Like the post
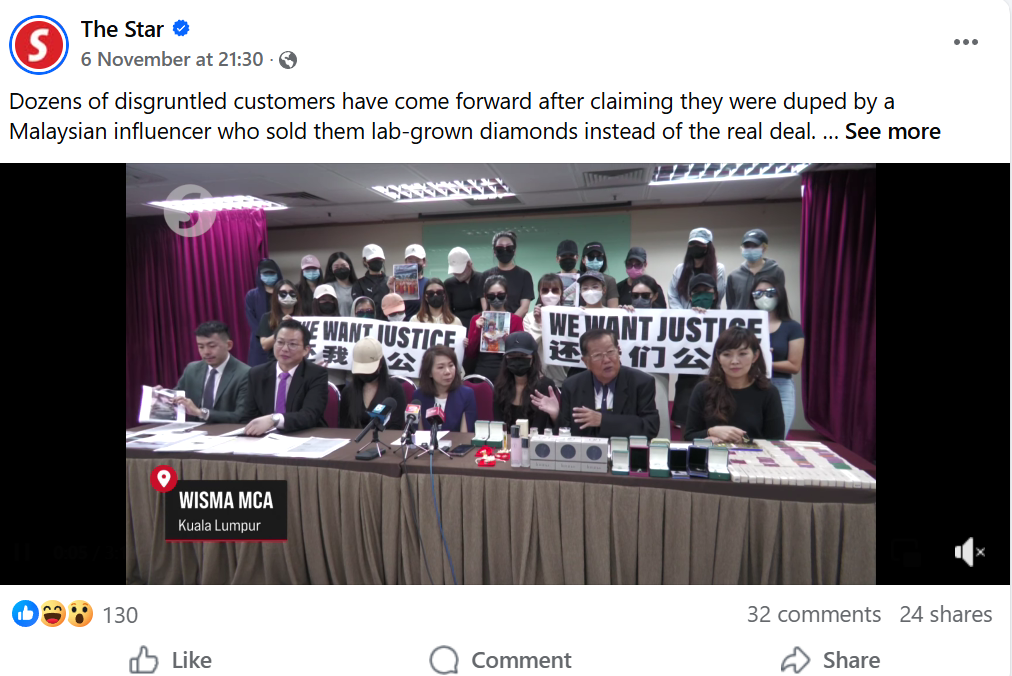 point(170,660)
